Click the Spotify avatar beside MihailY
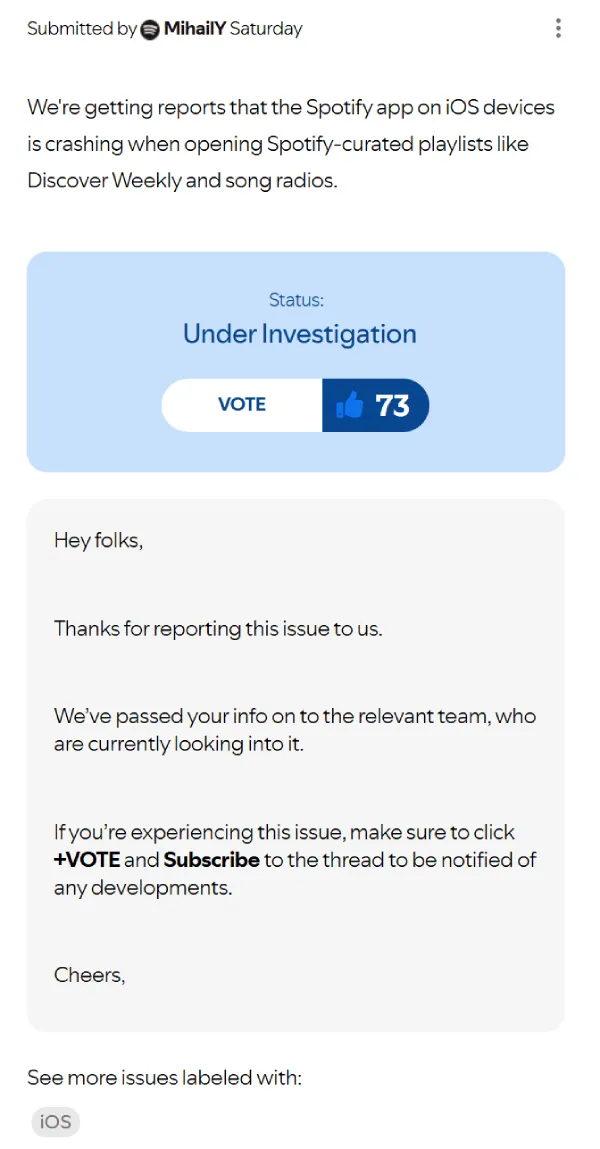 (x=150, y=29)
